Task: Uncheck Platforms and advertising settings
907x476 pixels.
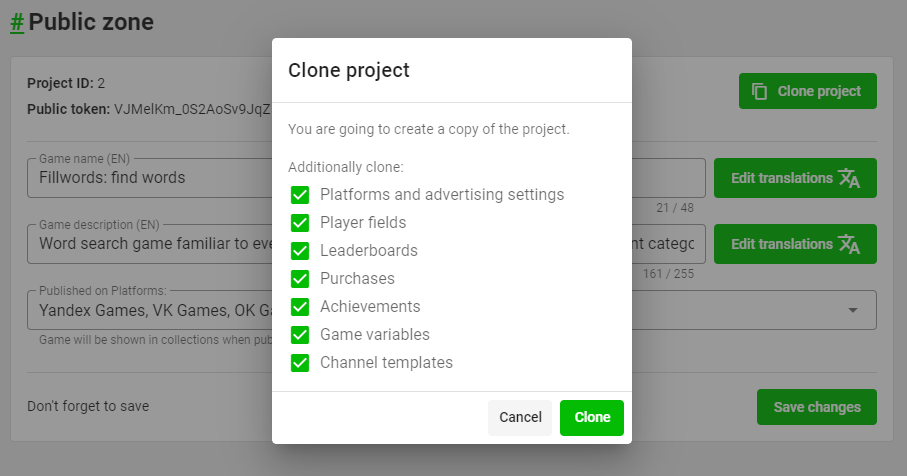Action: pyautogui.click(x=300, y=195)
